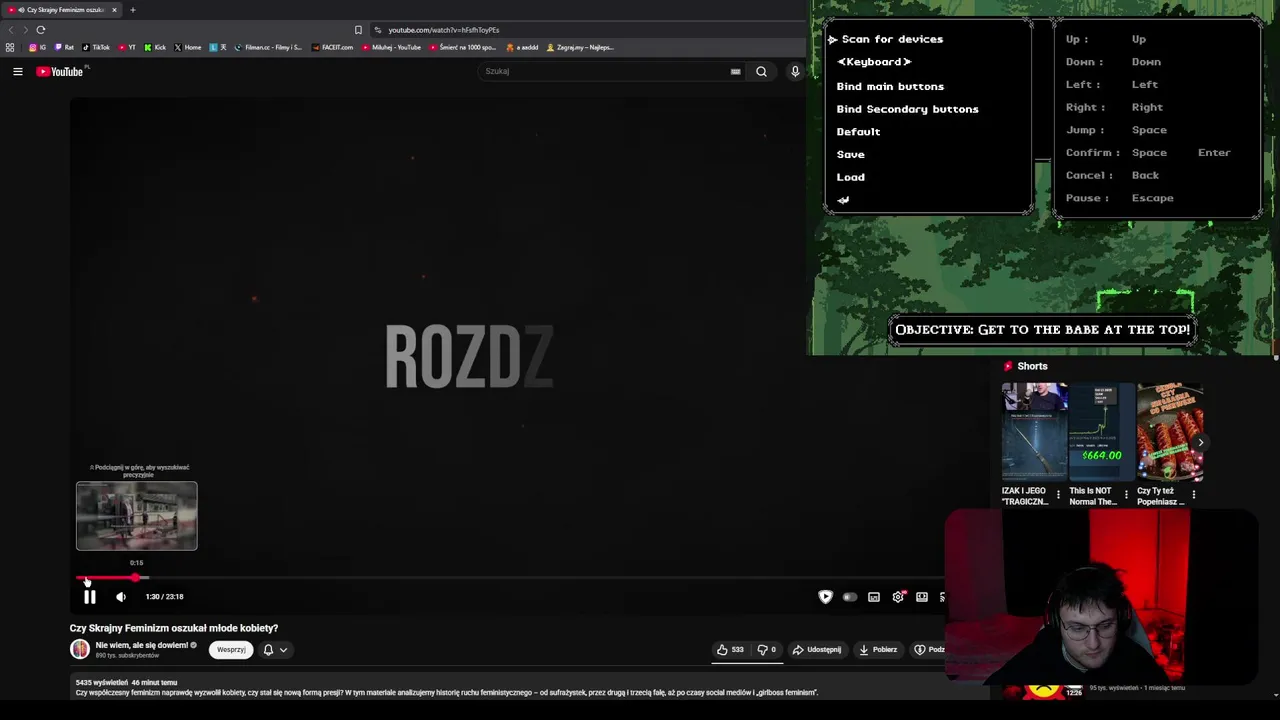Open the FACEIT.com bookmark
The height and width of the screenshot is (720, 1280).
333,47
